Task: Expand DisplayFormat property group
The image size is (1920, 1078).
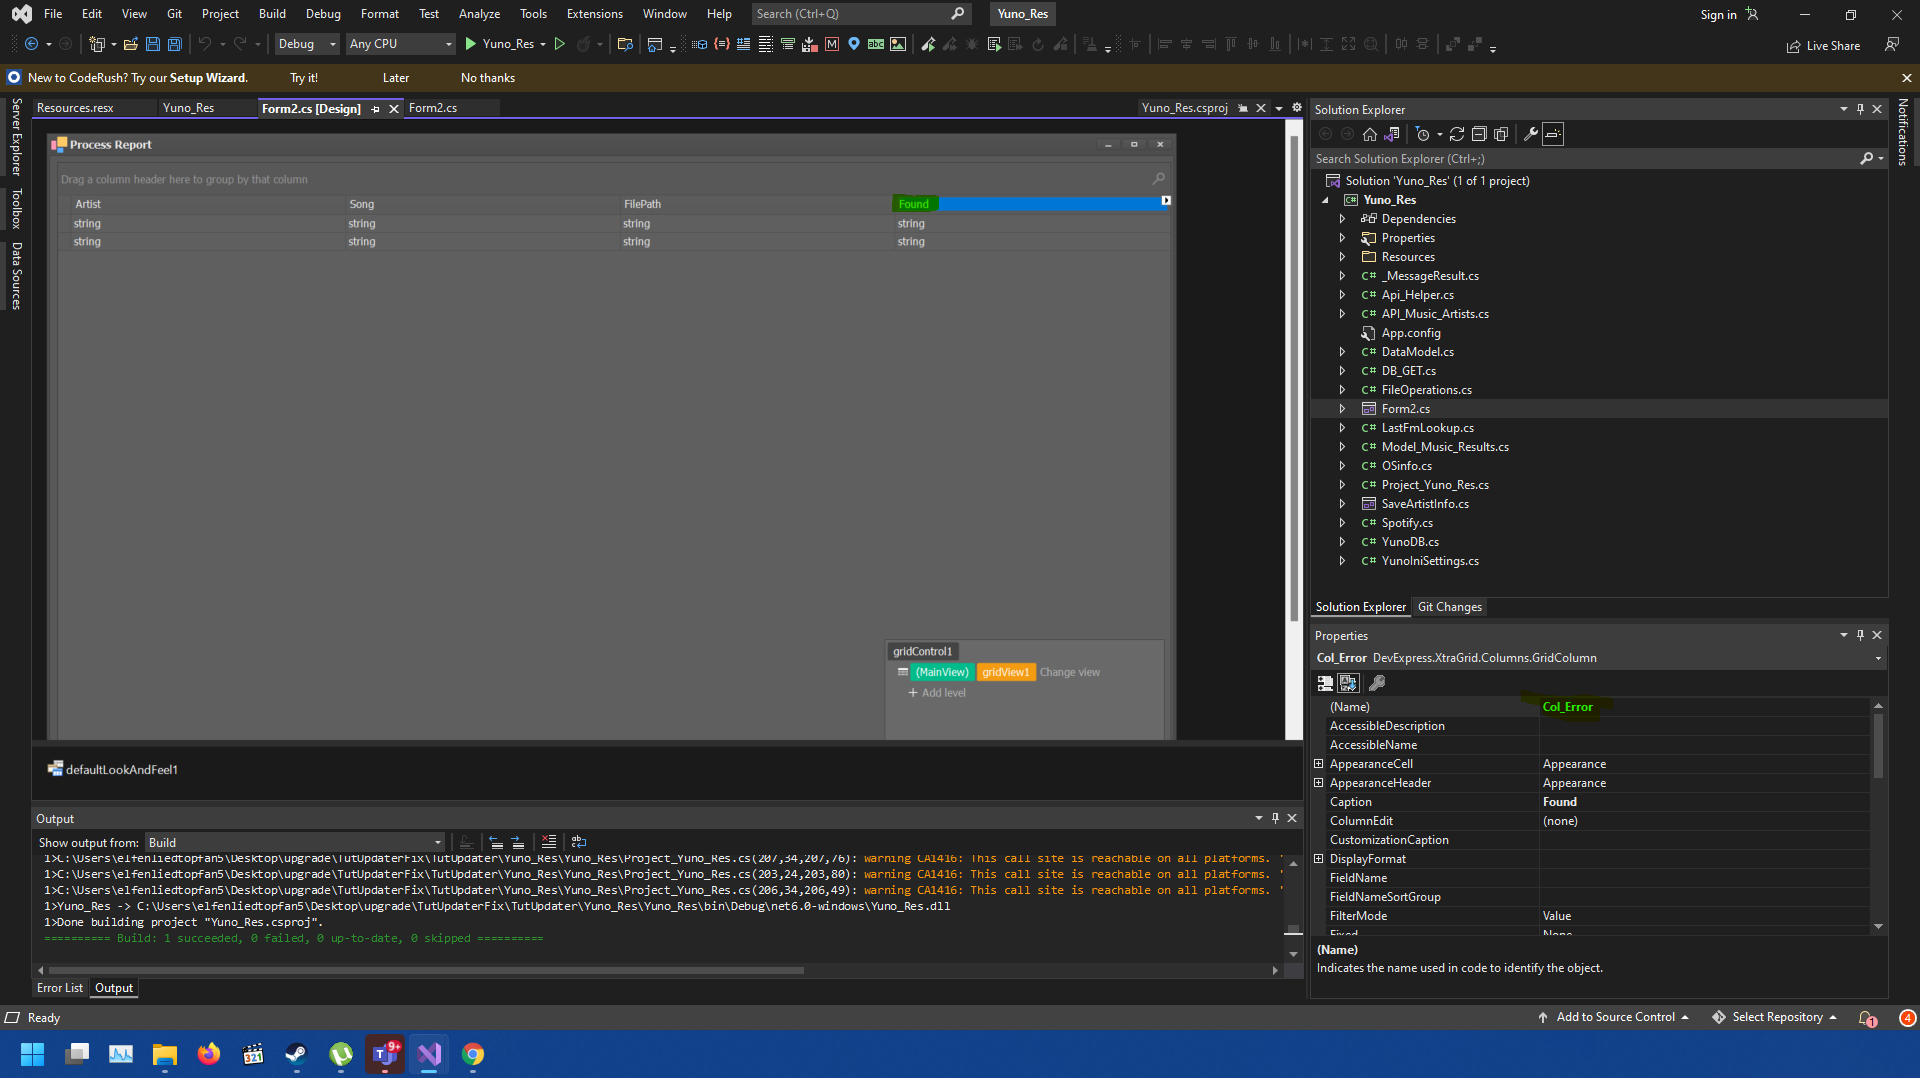Action: (1319, 859)
